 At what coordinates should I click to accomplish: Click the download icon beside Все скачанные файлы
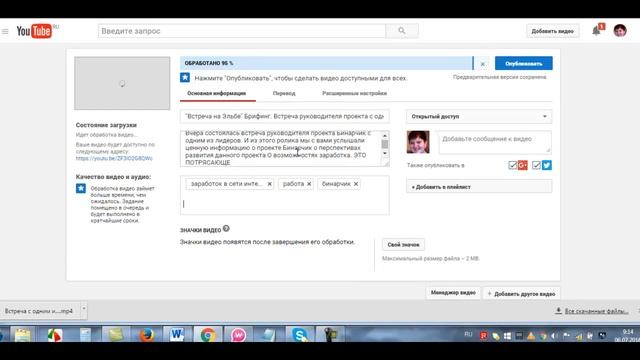coord(558,311)
